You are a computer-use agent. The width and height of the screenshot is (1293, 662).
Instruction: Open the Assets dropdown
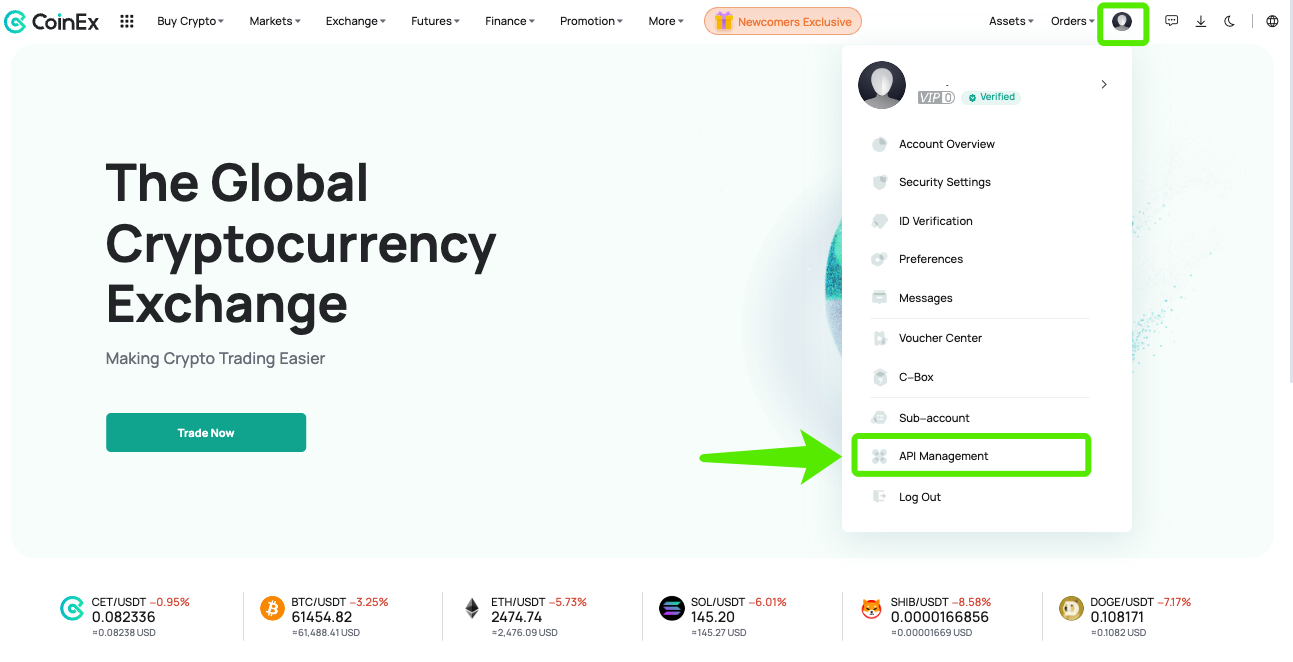click(1011, 21)
